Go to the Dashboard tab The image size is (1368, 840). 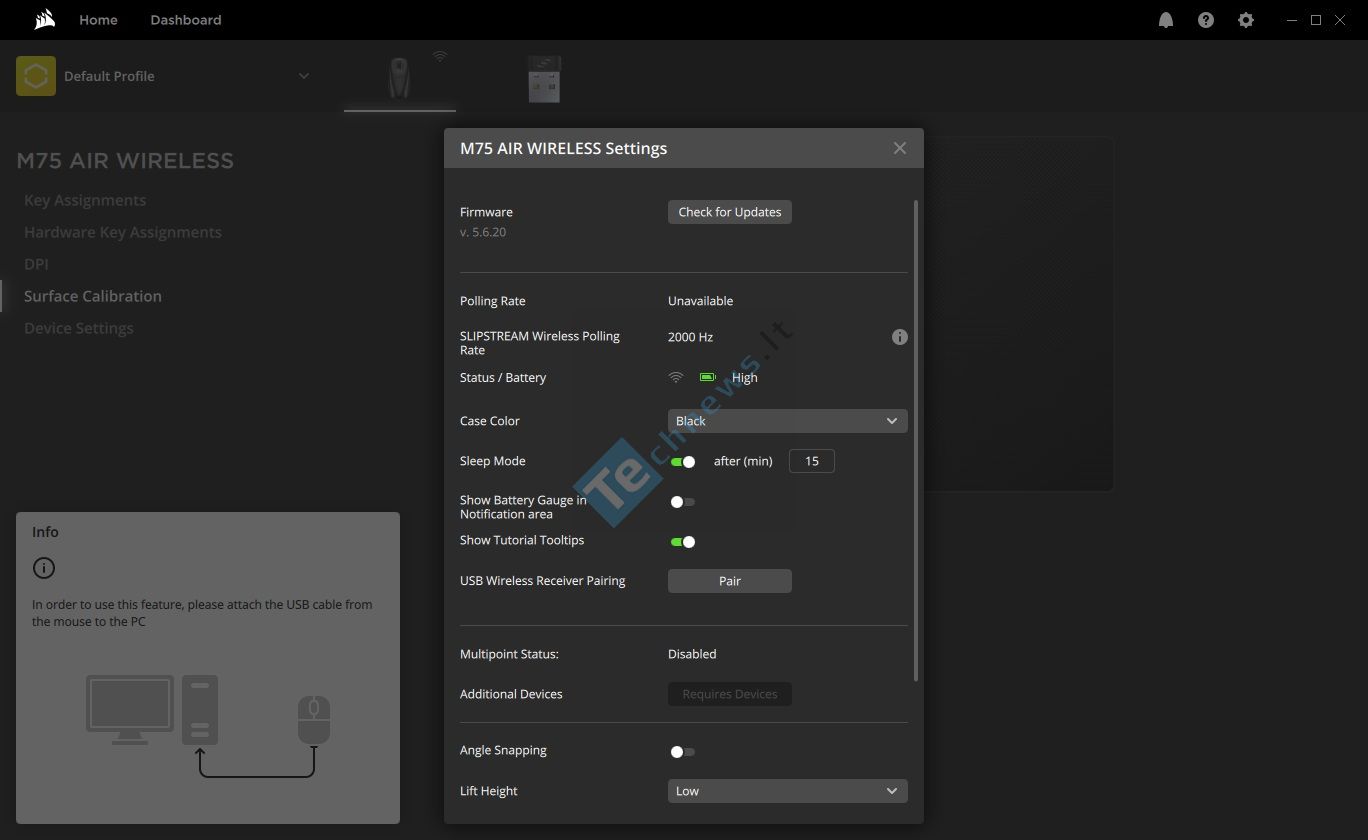[x=186, y=20]
